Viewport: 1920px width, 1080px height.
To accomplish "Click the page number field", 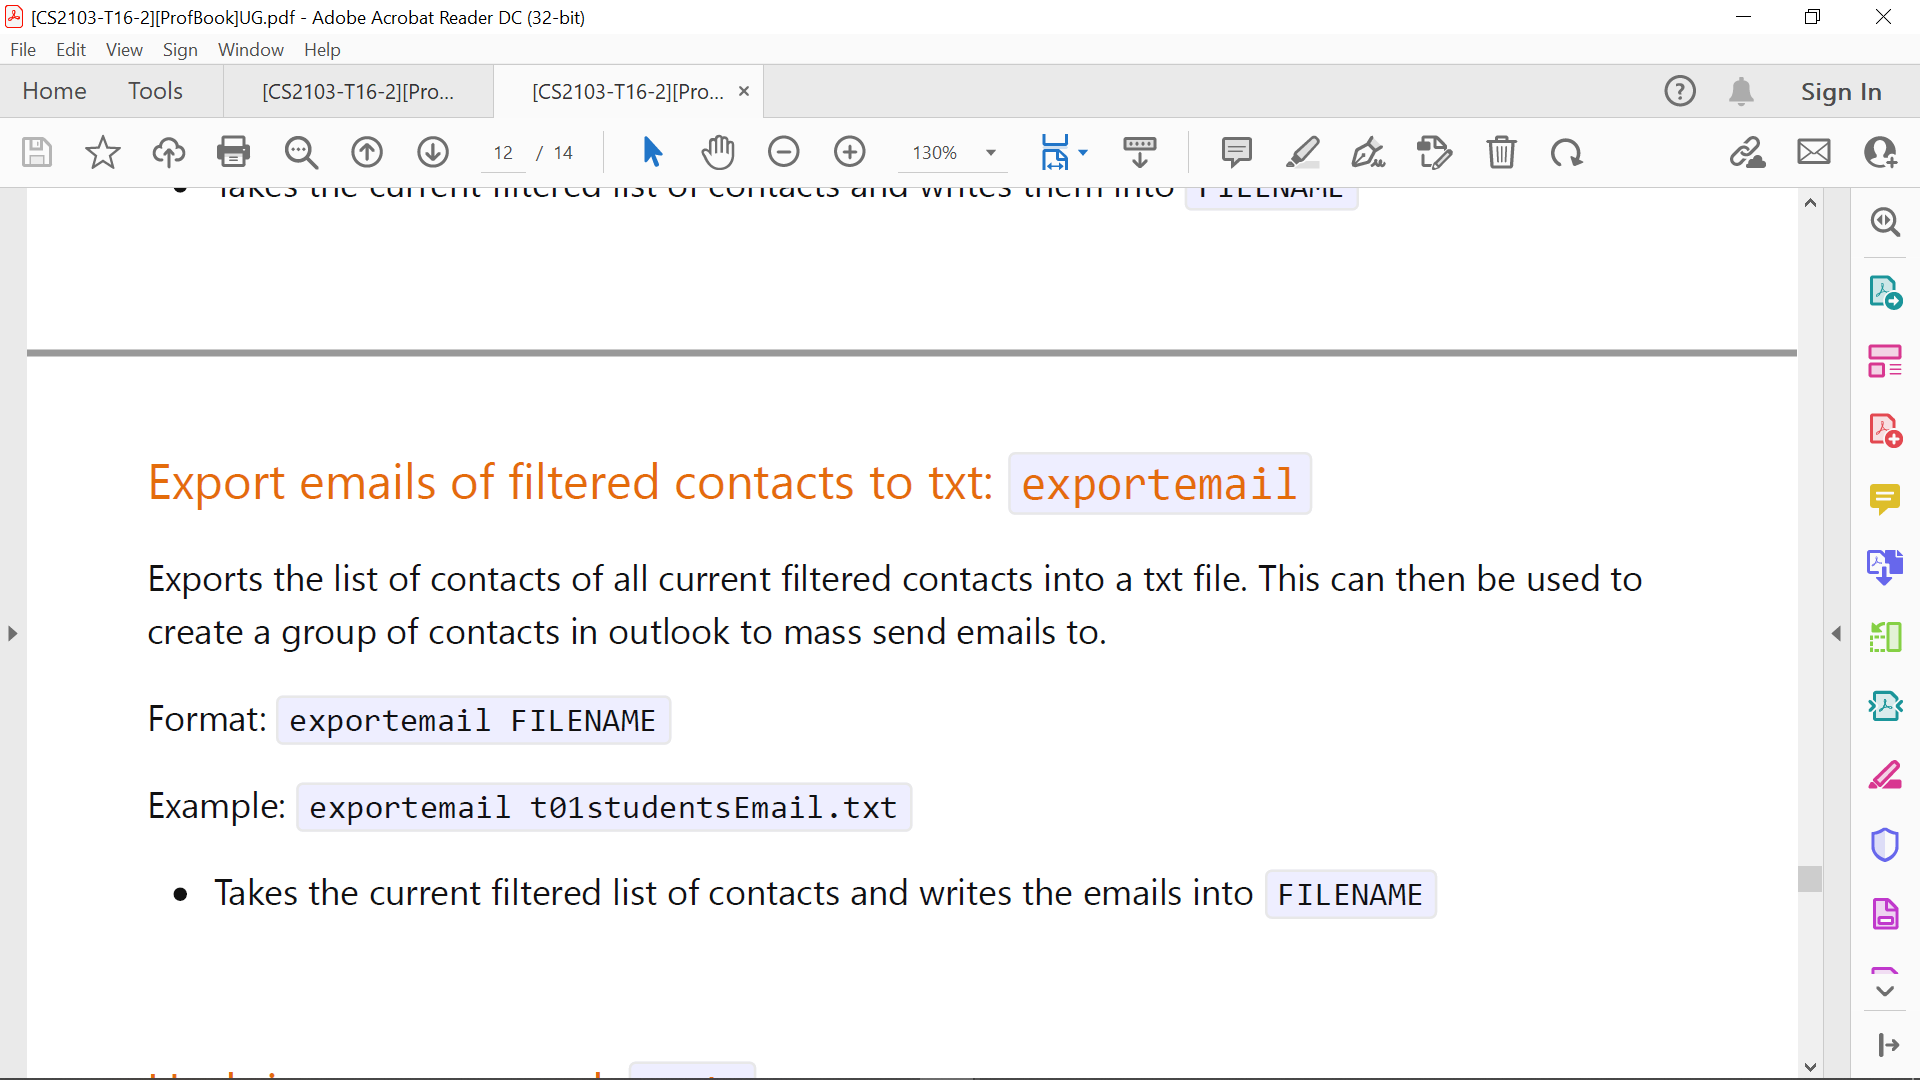I will click(x=503, y=153).
